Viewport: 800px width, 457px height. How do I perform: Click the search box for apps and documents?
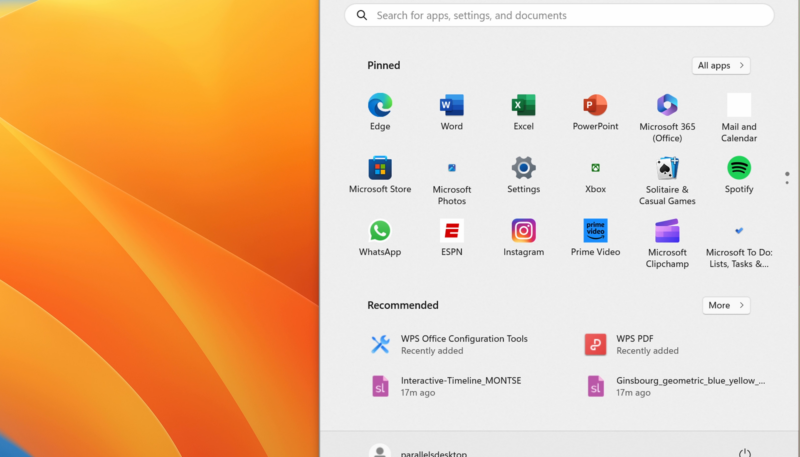point(560,15)
